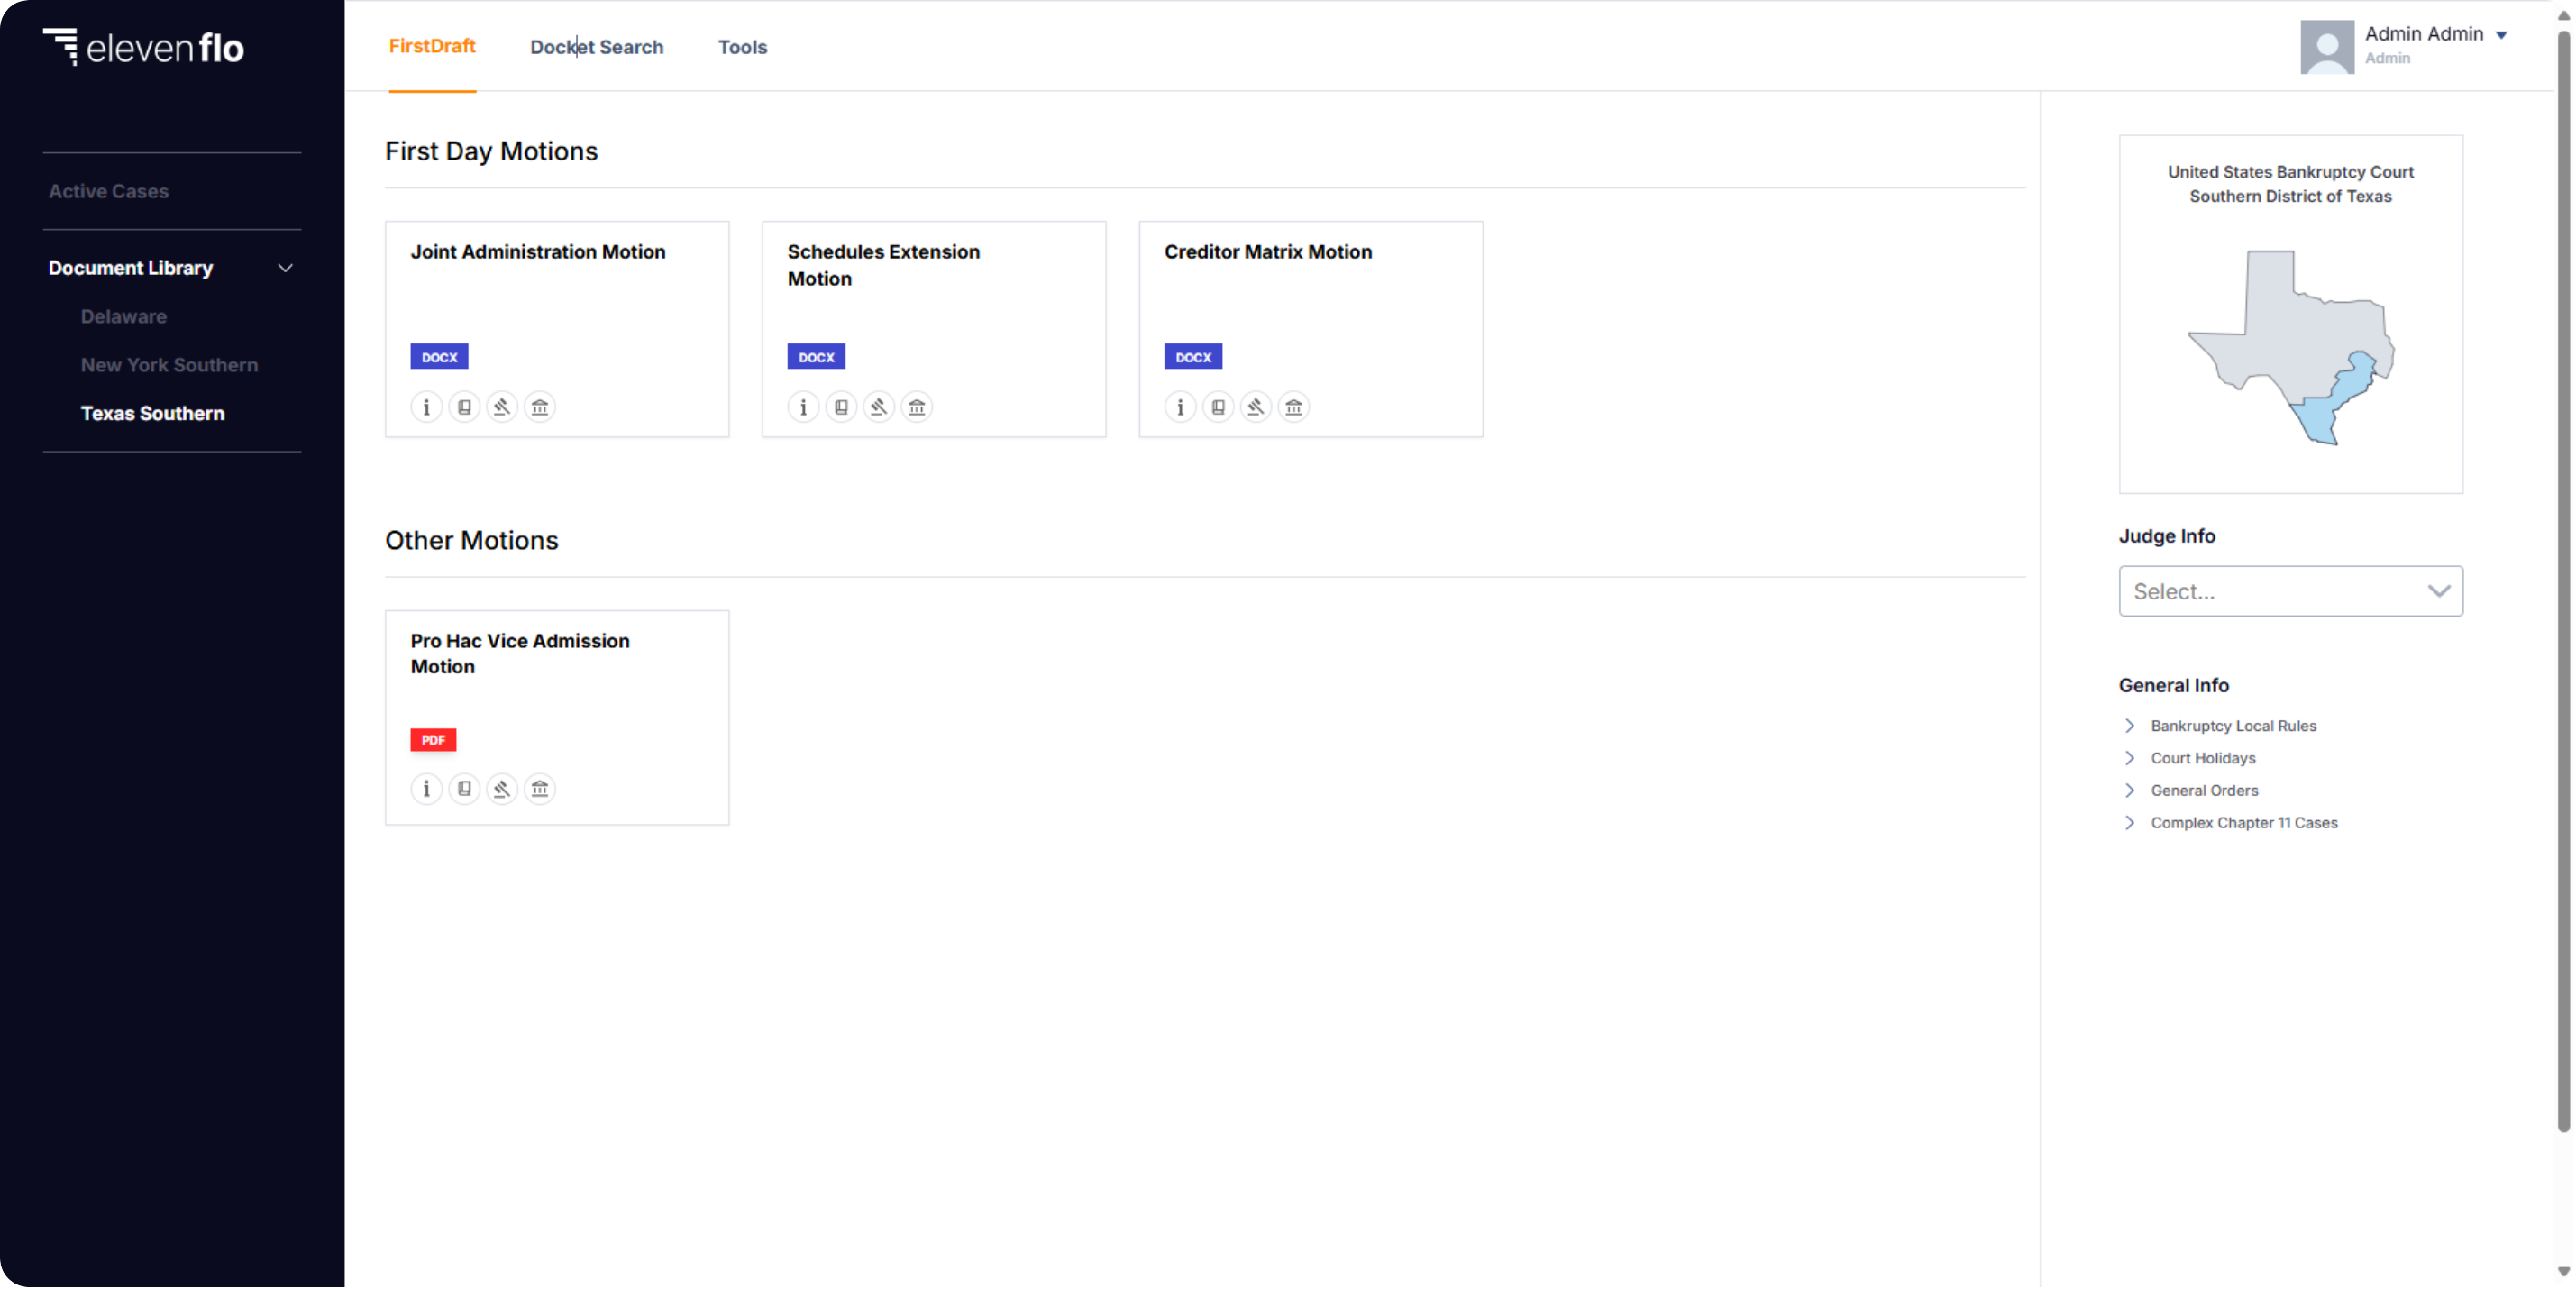Select New York Southern from Document Library

[x=169, y=363]
